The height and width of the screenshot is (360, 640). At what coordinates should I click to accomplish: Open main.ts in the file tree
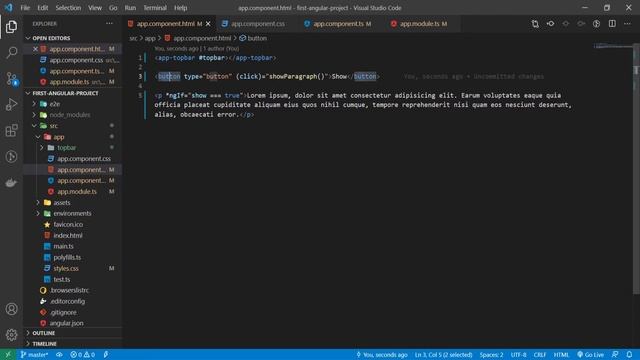63,247
